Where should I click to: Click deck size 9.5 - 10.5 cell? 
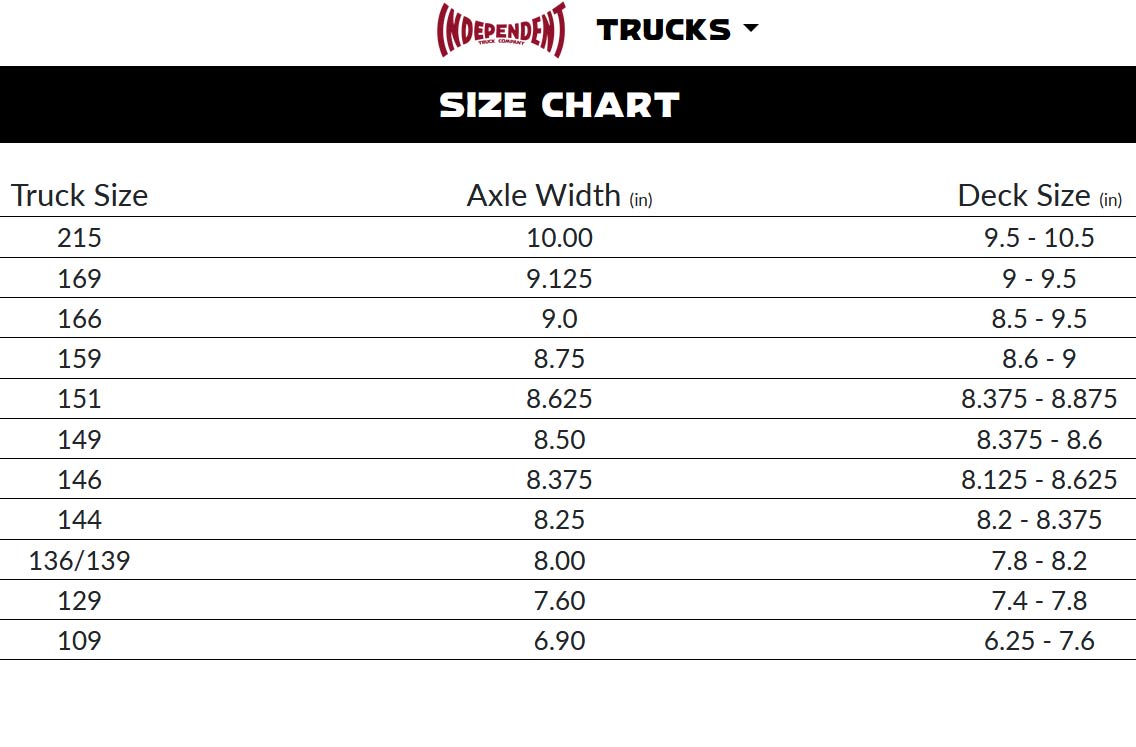(1039, 238)
